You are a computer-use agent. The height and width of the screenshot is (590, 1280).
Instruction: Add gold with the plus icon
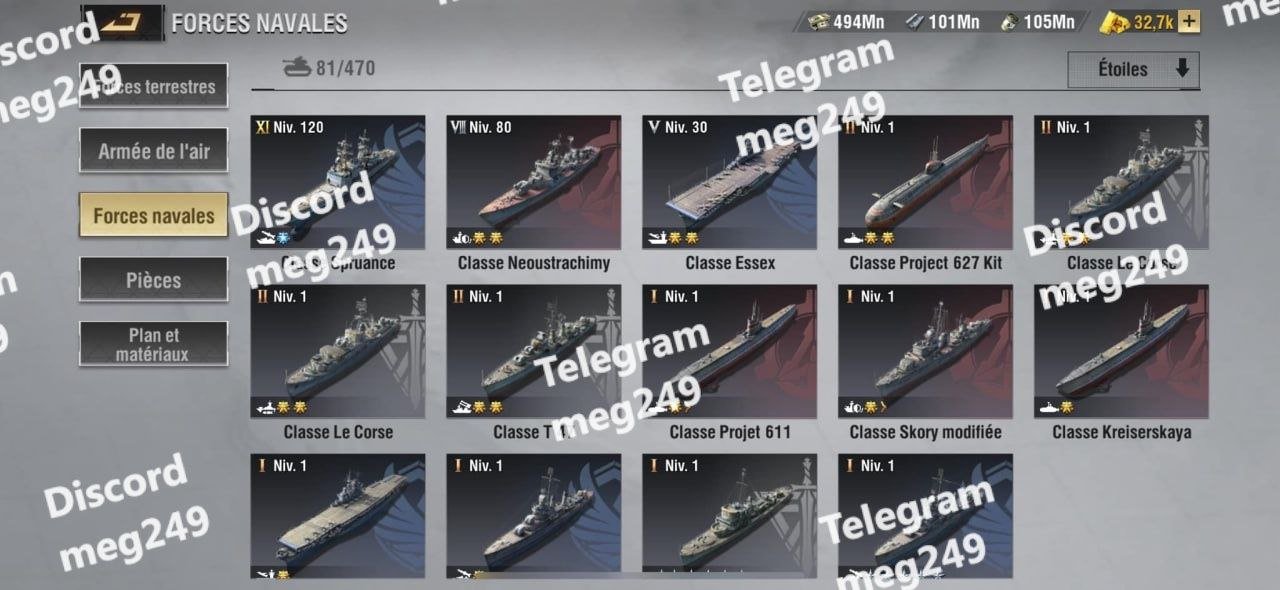pyautogui.click(x=1189, y=21)
